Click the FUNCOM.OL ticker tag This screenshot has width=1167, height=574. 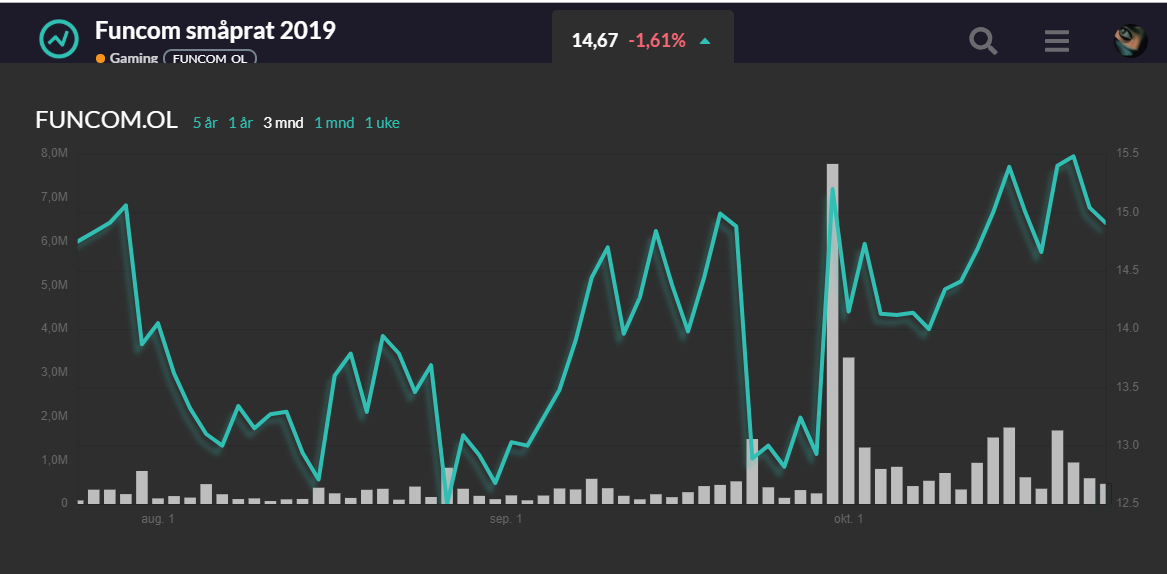point(210,57)
